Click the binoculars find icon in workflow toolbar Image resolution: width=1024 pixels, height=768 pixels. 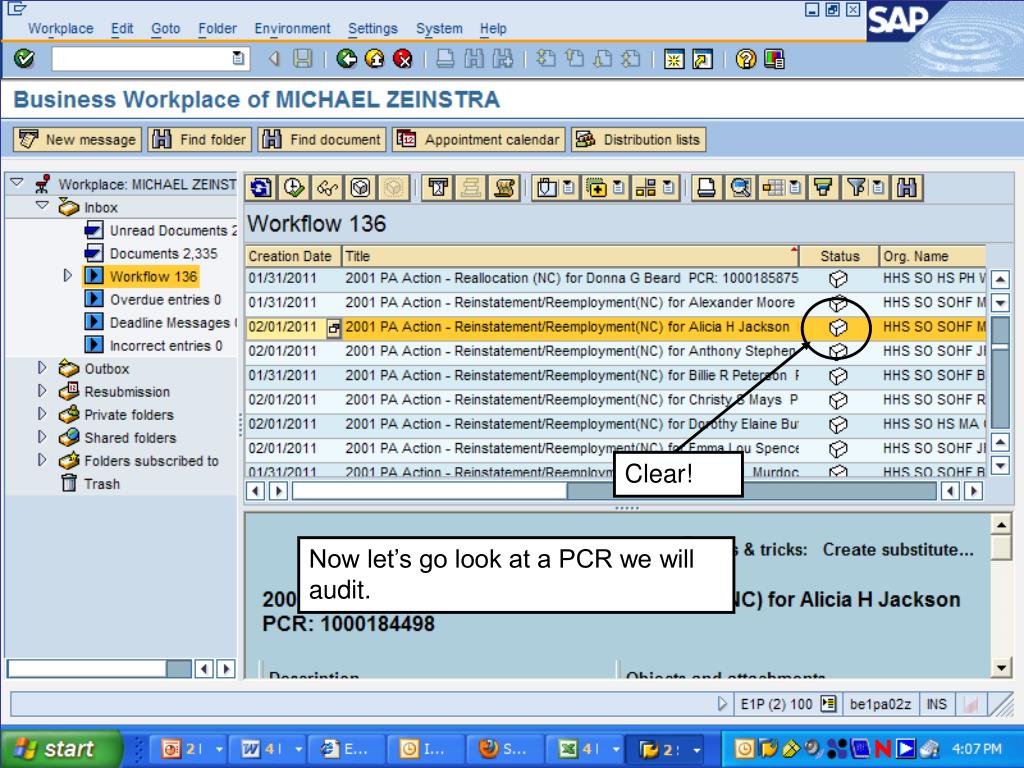click(906, 188)
